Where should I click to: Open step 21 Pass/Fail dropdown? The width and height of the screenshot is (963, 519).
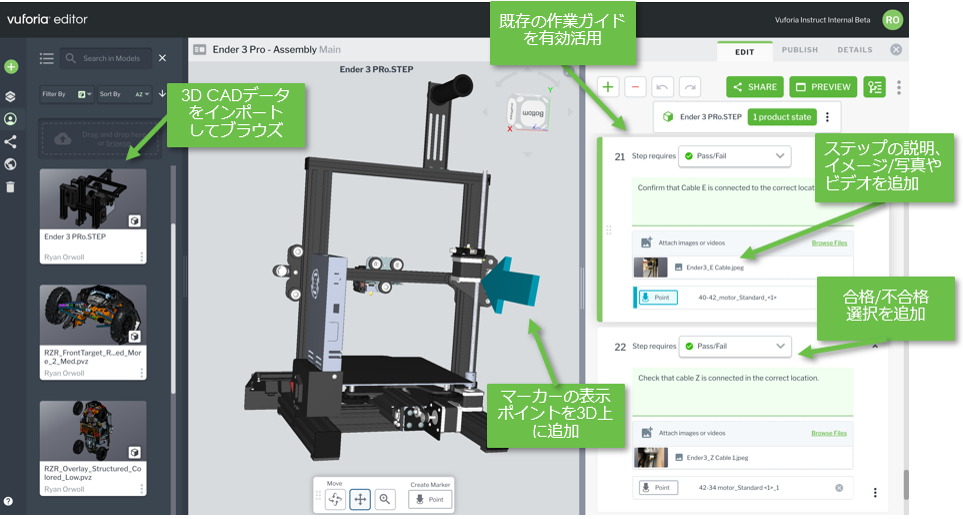coord(735,156)
